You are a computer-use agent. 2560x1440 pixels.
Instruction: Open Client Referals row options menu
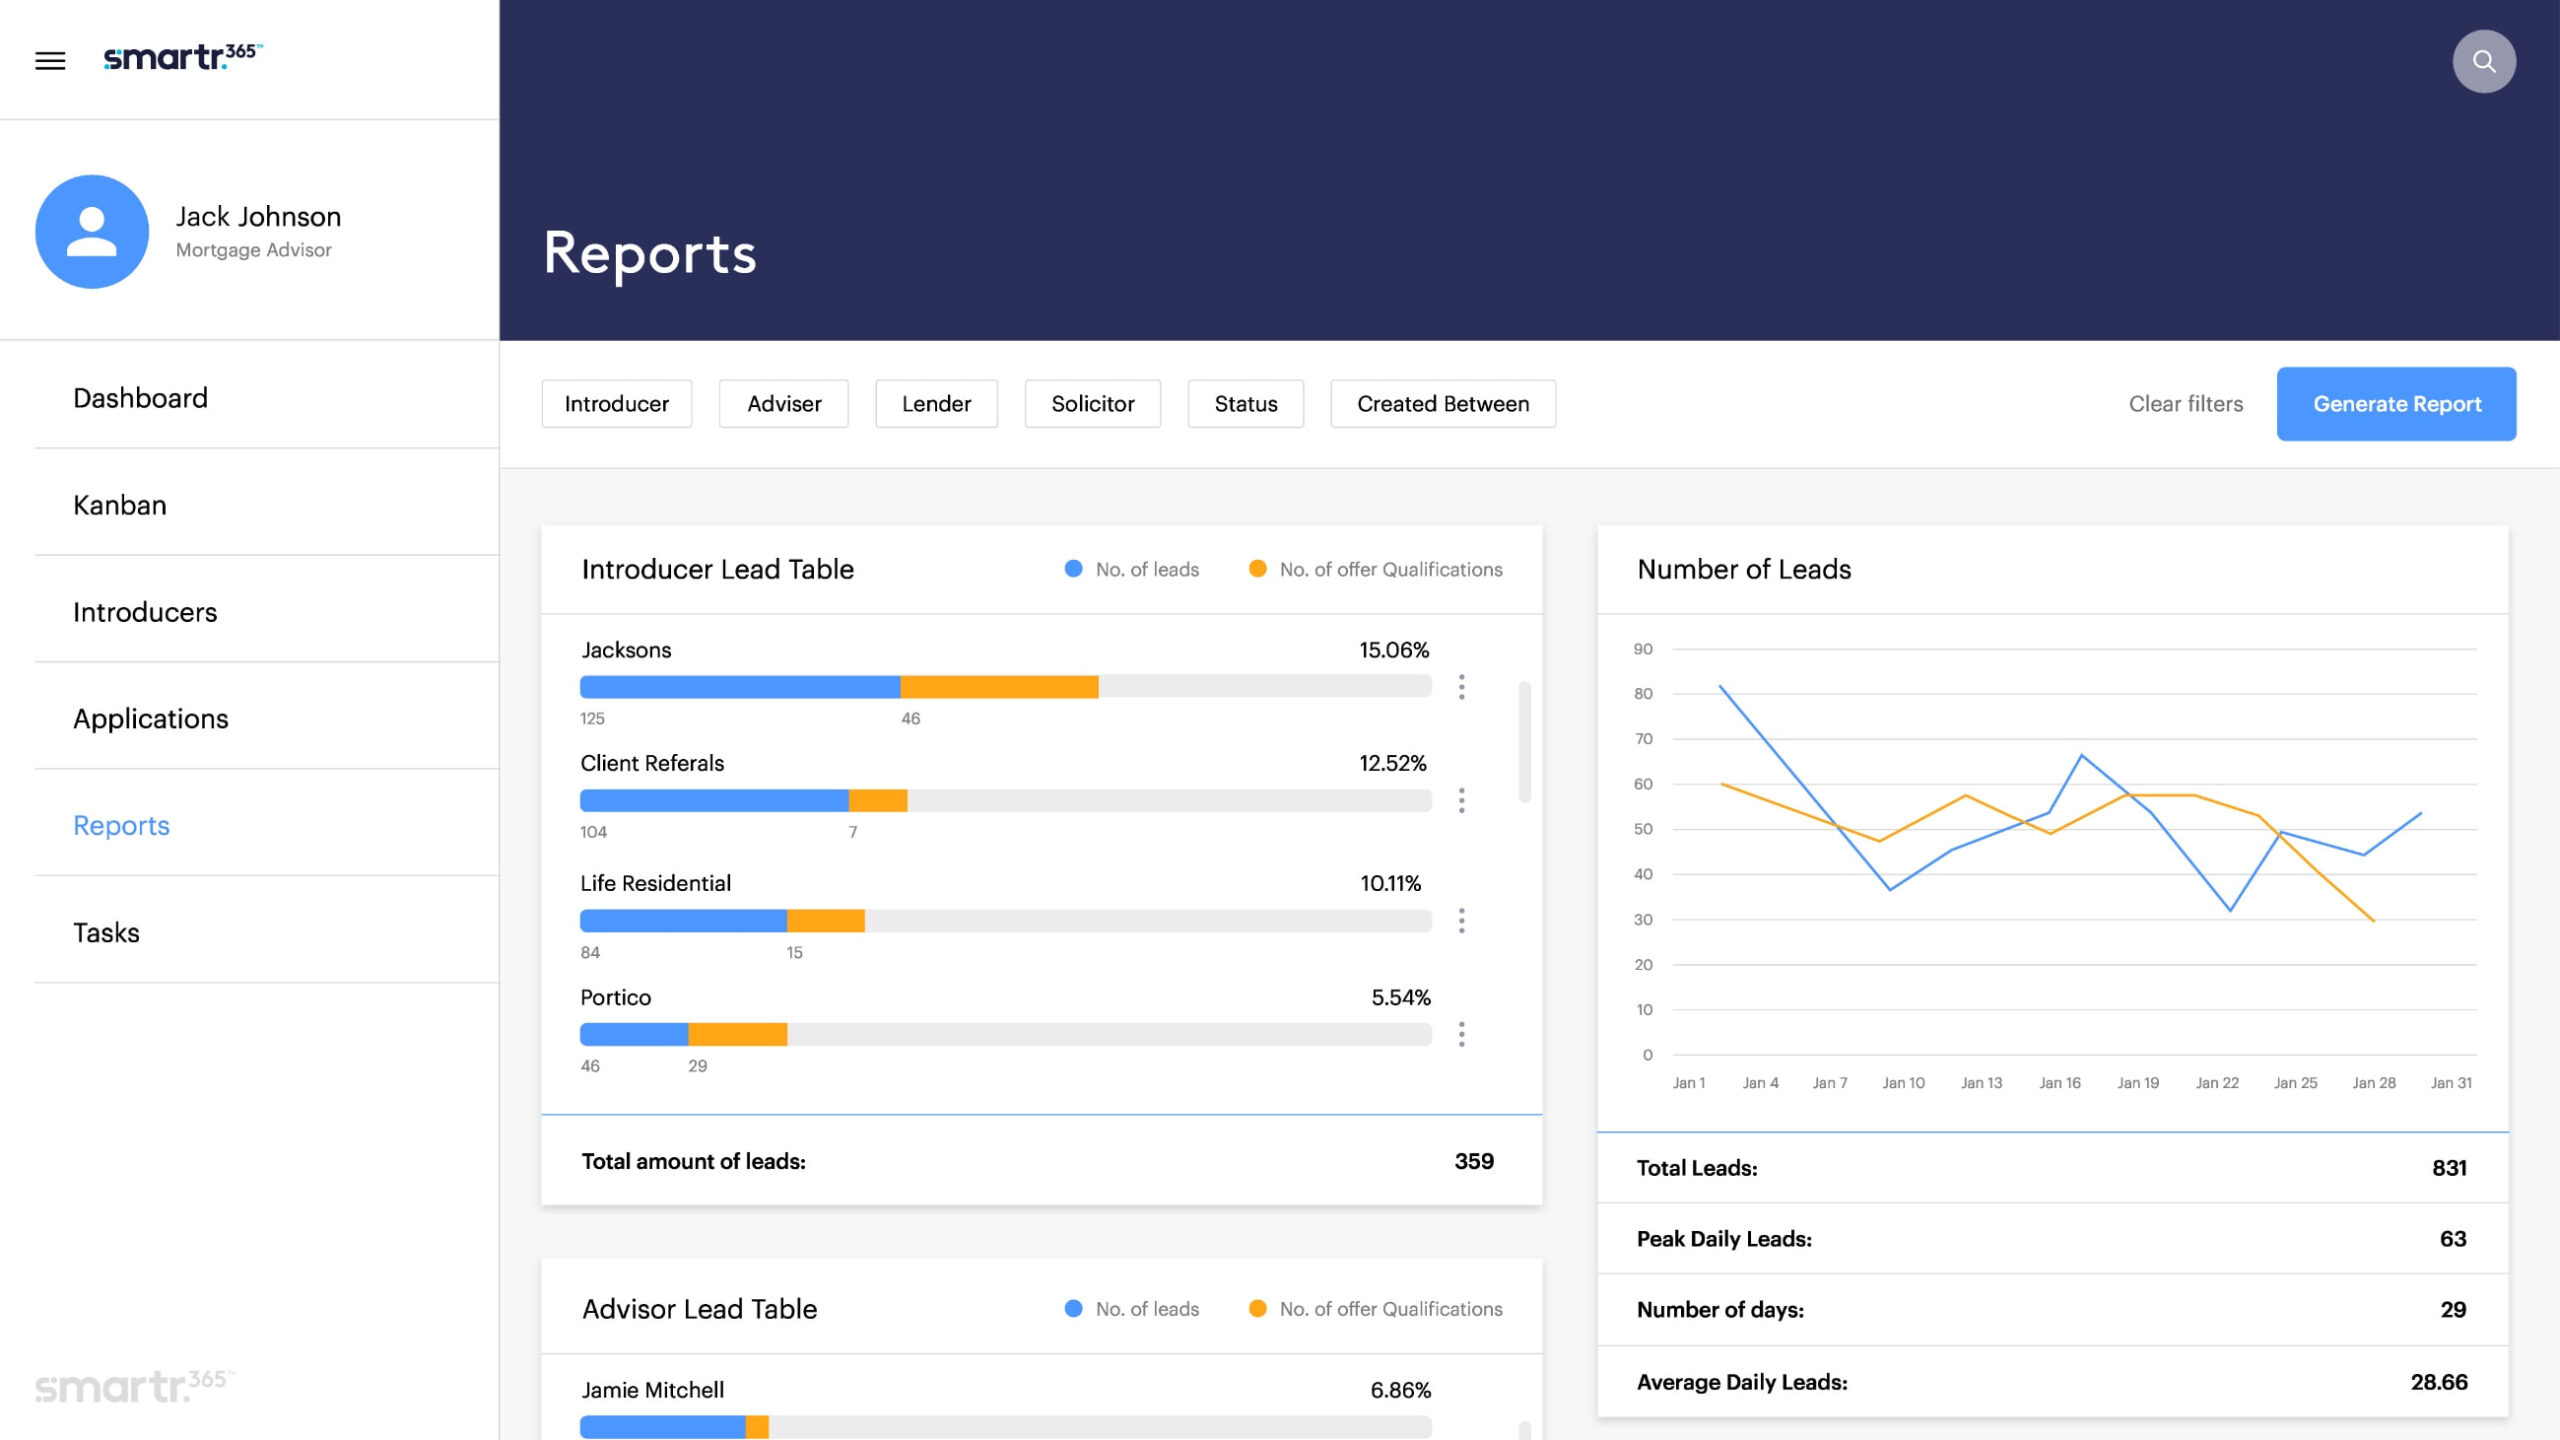pyautogui.click(x=1461, y=800)
